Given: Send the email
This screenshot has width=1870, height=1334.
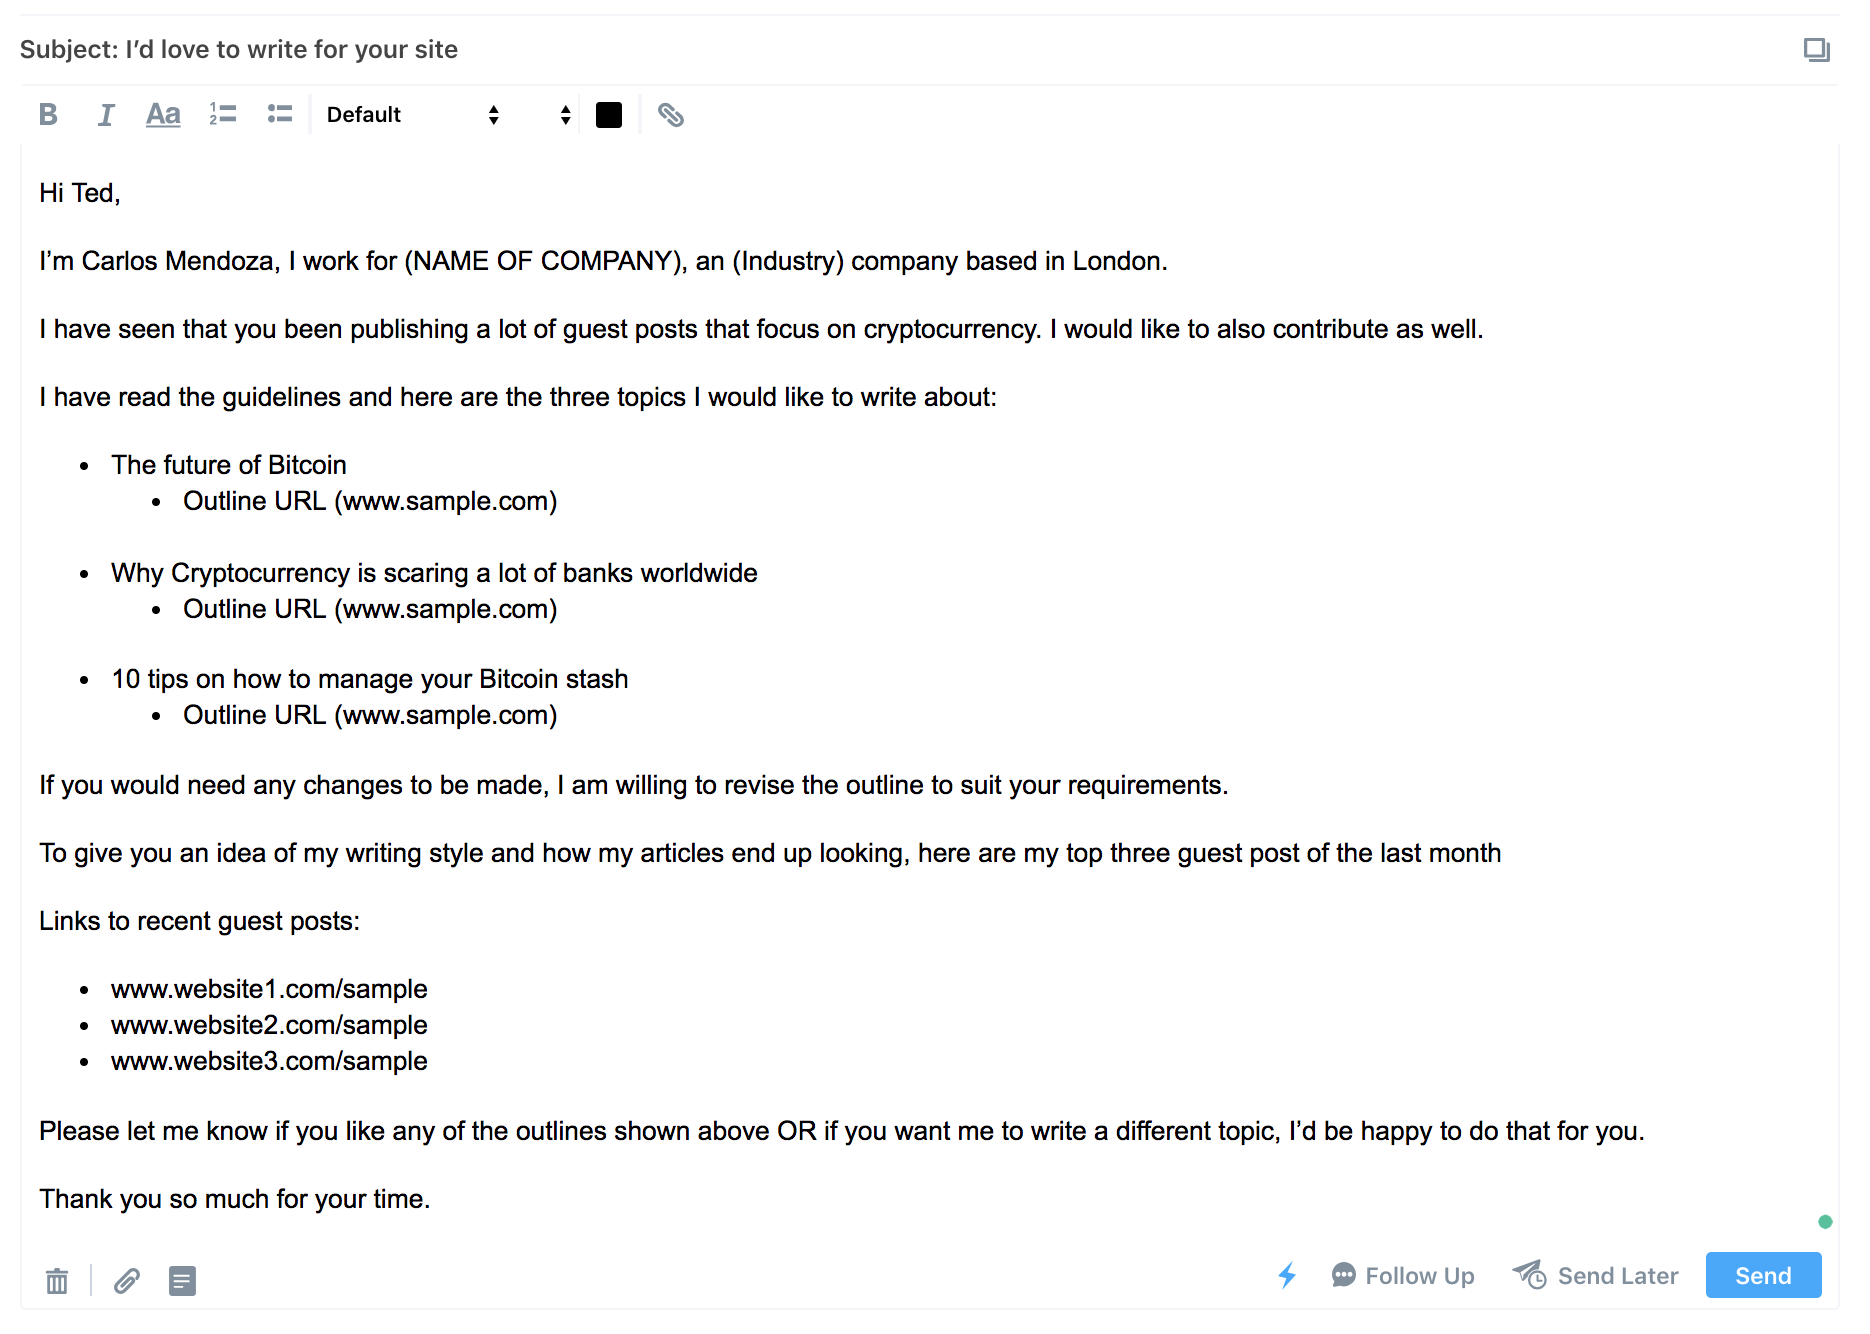Looking at the screenshot, I should (x=1763, y=1276).
